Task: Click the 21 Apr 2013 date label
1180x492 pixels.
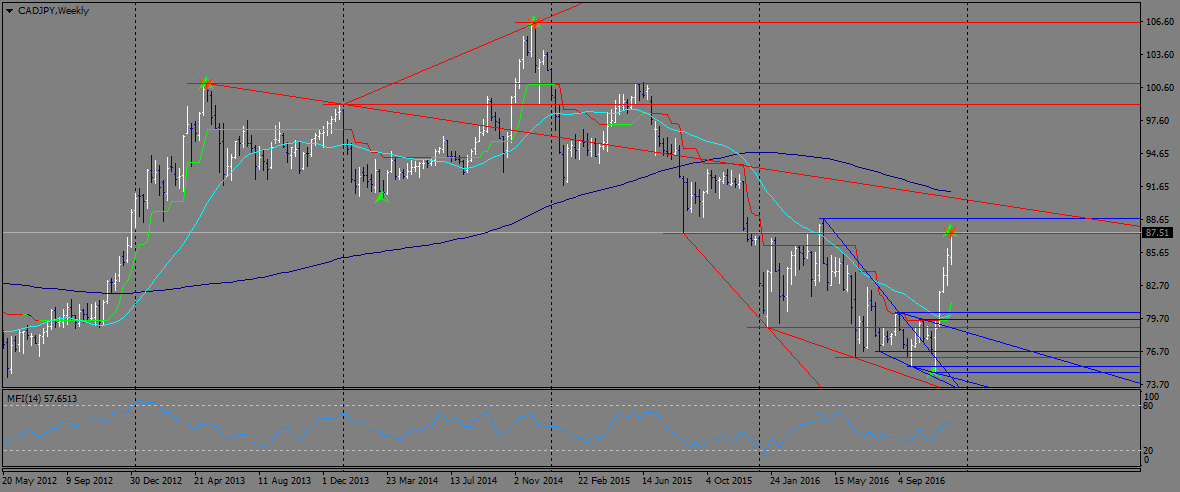Action: click(220, 479)
